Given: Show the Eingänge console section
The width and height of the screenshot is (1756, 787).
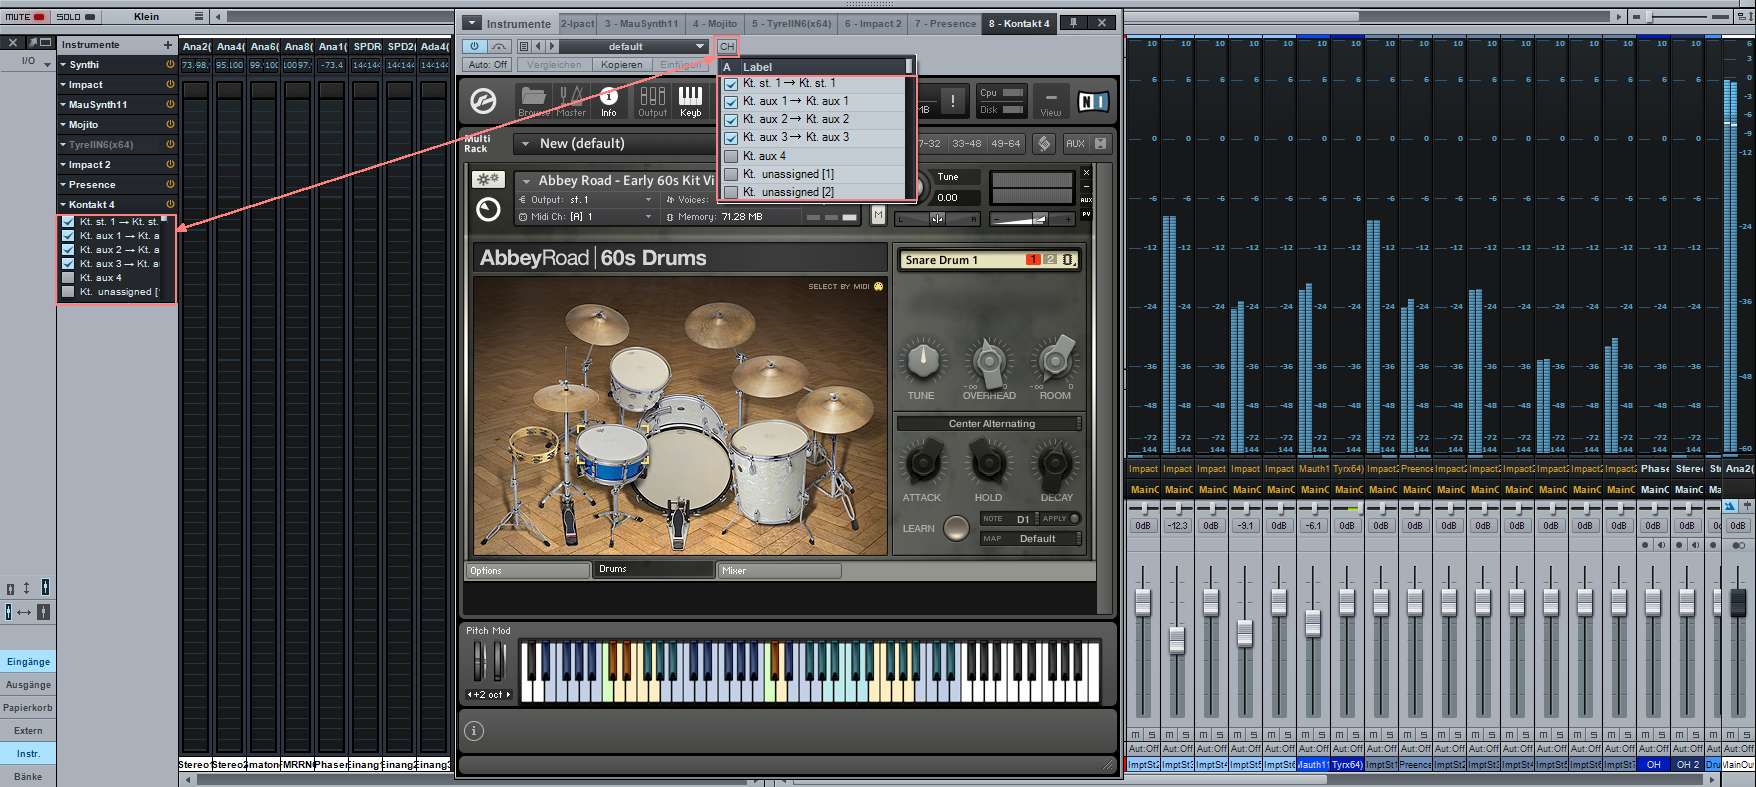Looking at the screenshot, I should point(28,662).
